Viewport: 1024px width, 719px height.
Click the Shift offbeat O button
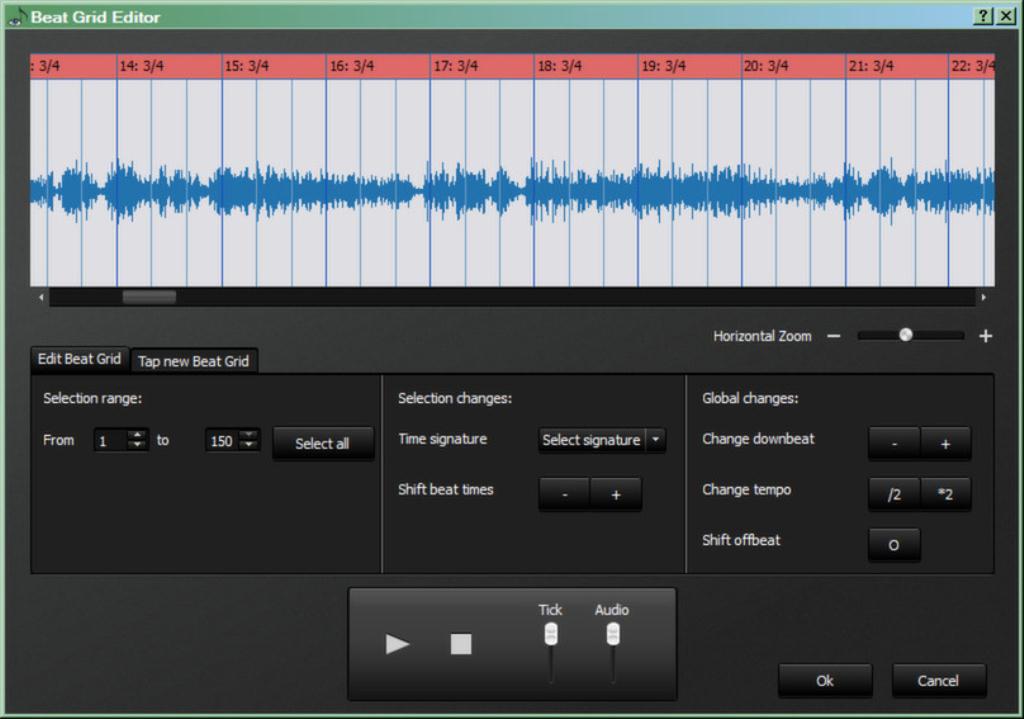[x=893, y=545]
